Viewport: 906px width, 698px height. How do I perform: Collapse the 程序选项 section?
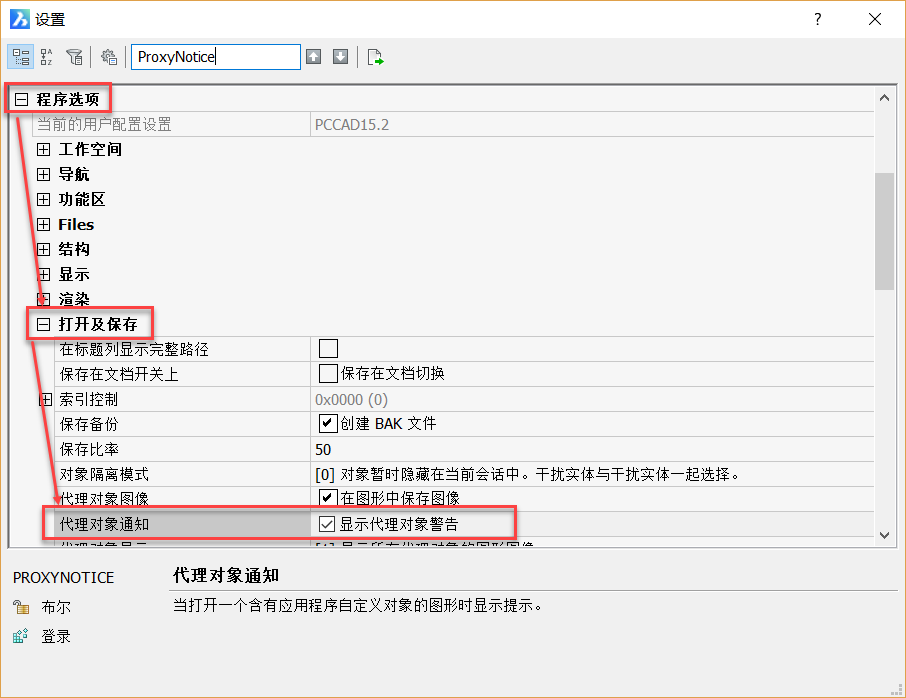[21, 99]
